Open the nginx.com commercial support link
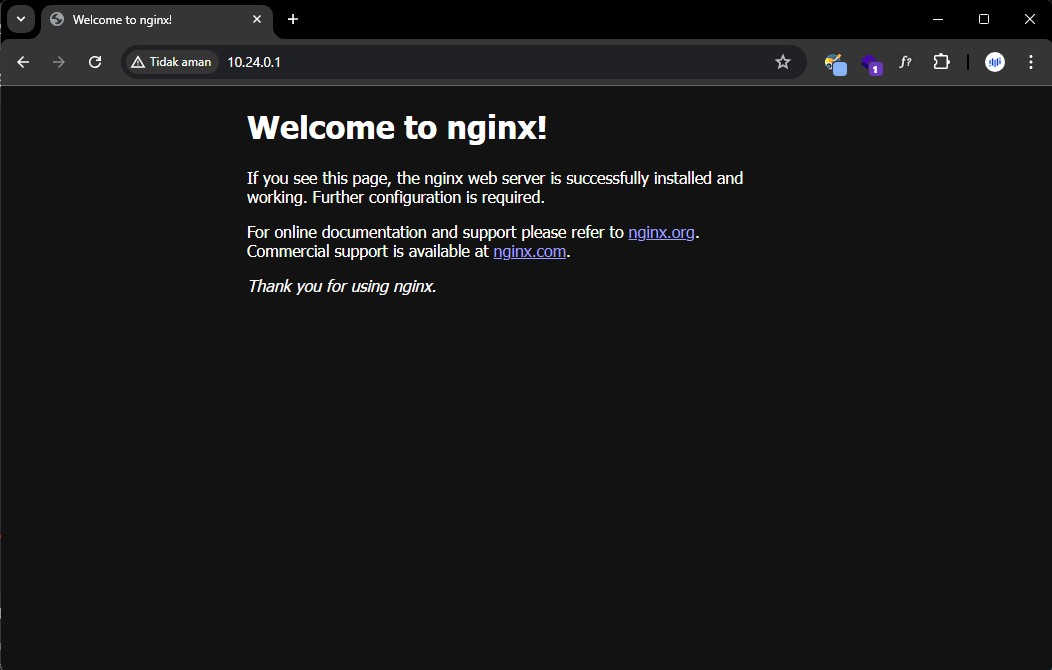Viewport: 1052px width, 670px height. (x=529, y=251)
